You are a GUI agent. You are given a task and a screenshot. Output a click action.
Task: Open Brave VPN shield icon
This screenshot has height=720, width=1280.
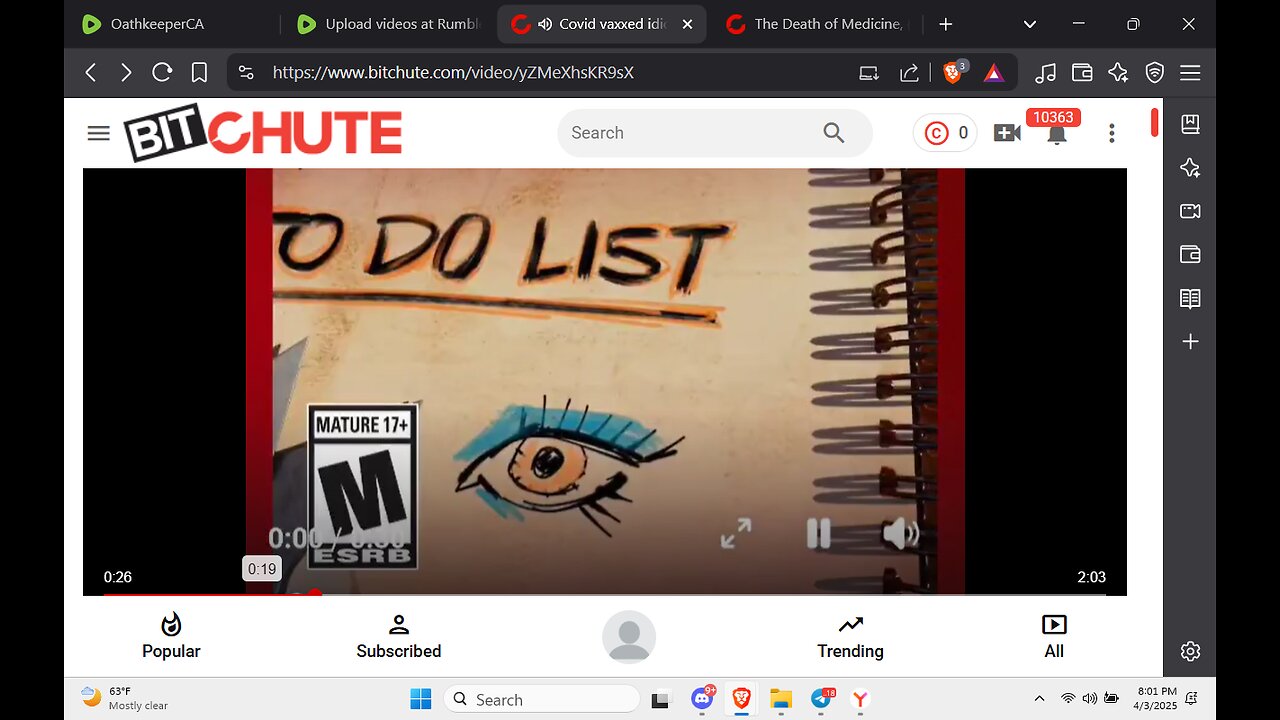coord(1154,73)
